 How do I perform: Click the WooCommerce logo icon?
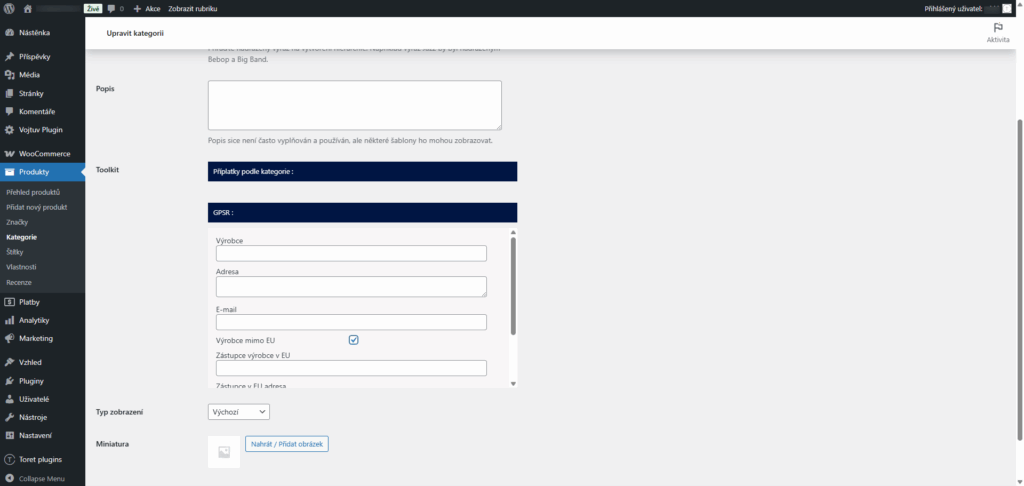9,154
